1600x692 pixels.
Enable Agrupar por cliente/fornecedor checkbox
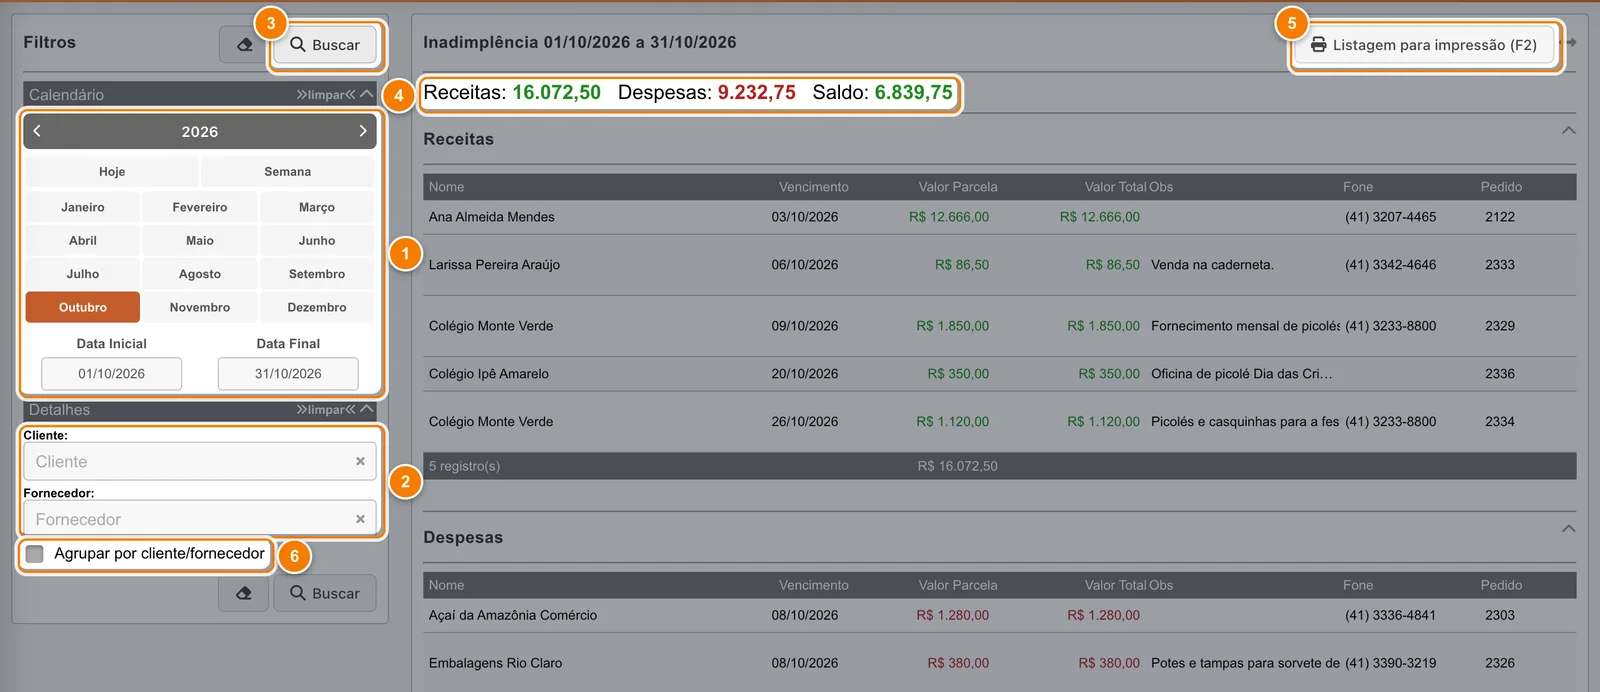[x=35, y=554]
